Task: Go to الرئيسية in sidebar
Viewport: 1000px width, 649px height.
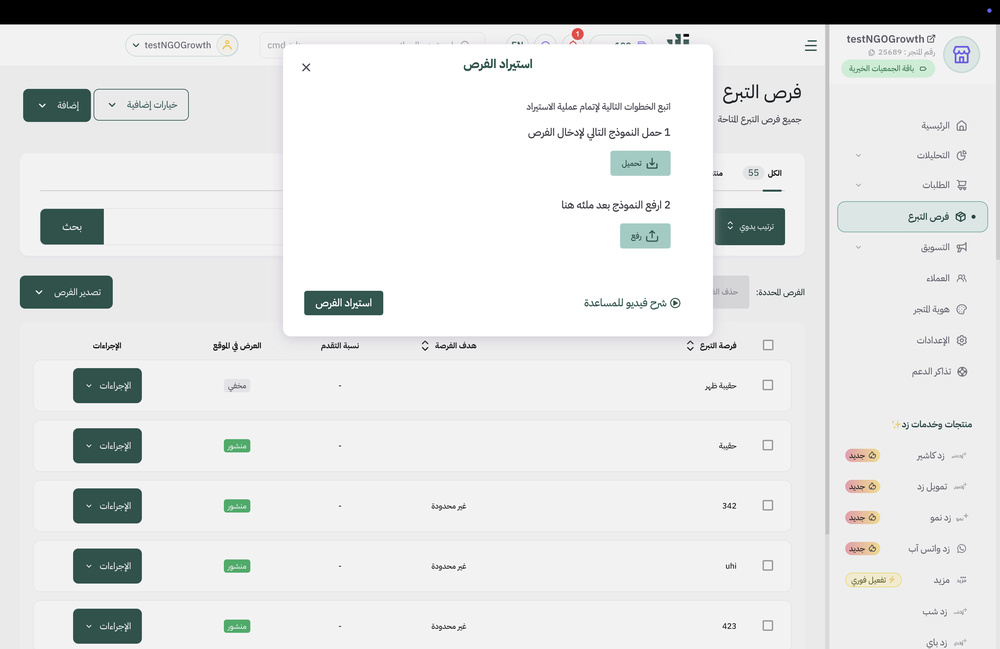Action: point(944,126)
